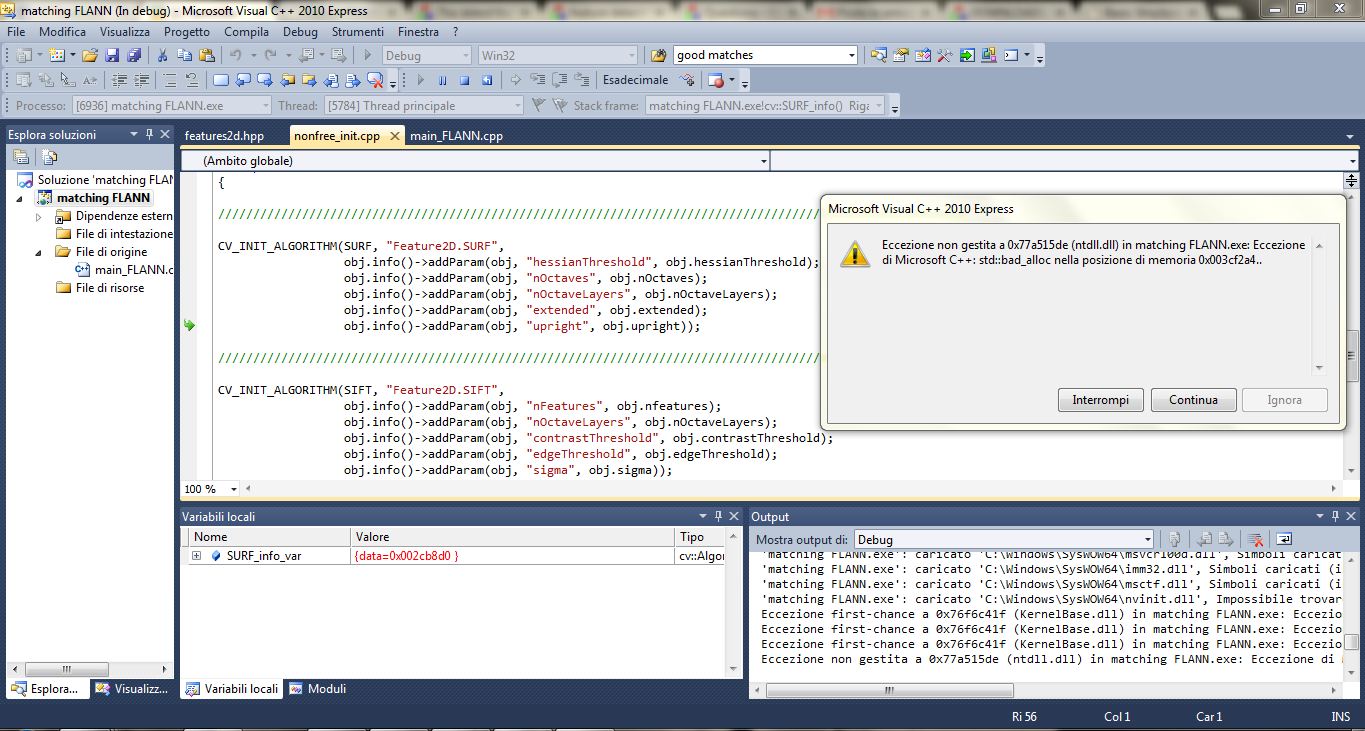The image size is (1365, 731).
Task: Open Solution Explorer icon in toolbar
Action: [x=878, y=55]
